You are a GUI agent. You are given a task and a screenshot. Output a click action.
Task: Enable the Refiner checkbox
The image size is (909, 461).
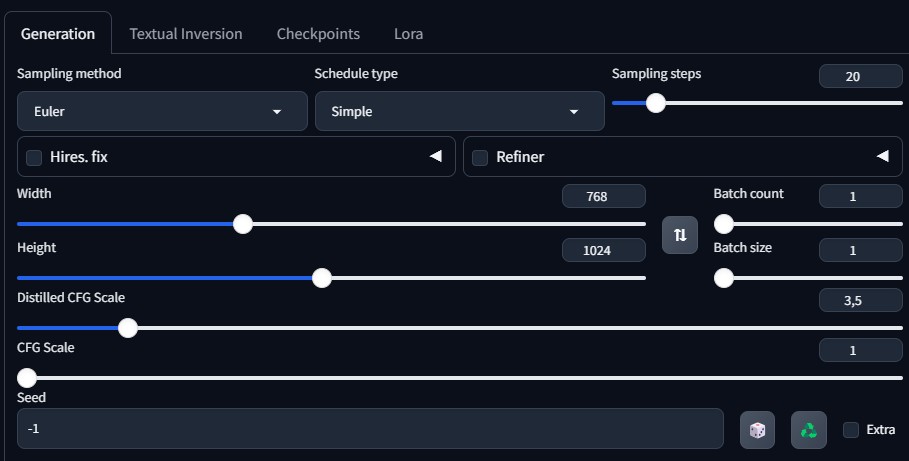click(480, 157)
